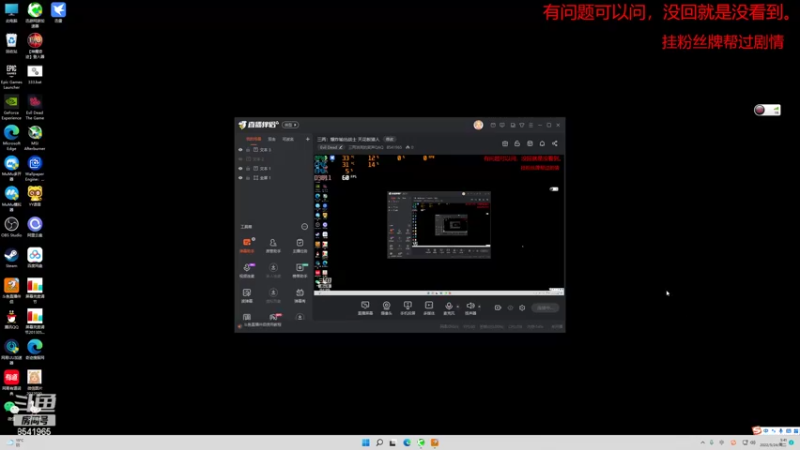The image size is (800, 450).
Task: Click the record video icon beside settings gear
Action: 497,308
